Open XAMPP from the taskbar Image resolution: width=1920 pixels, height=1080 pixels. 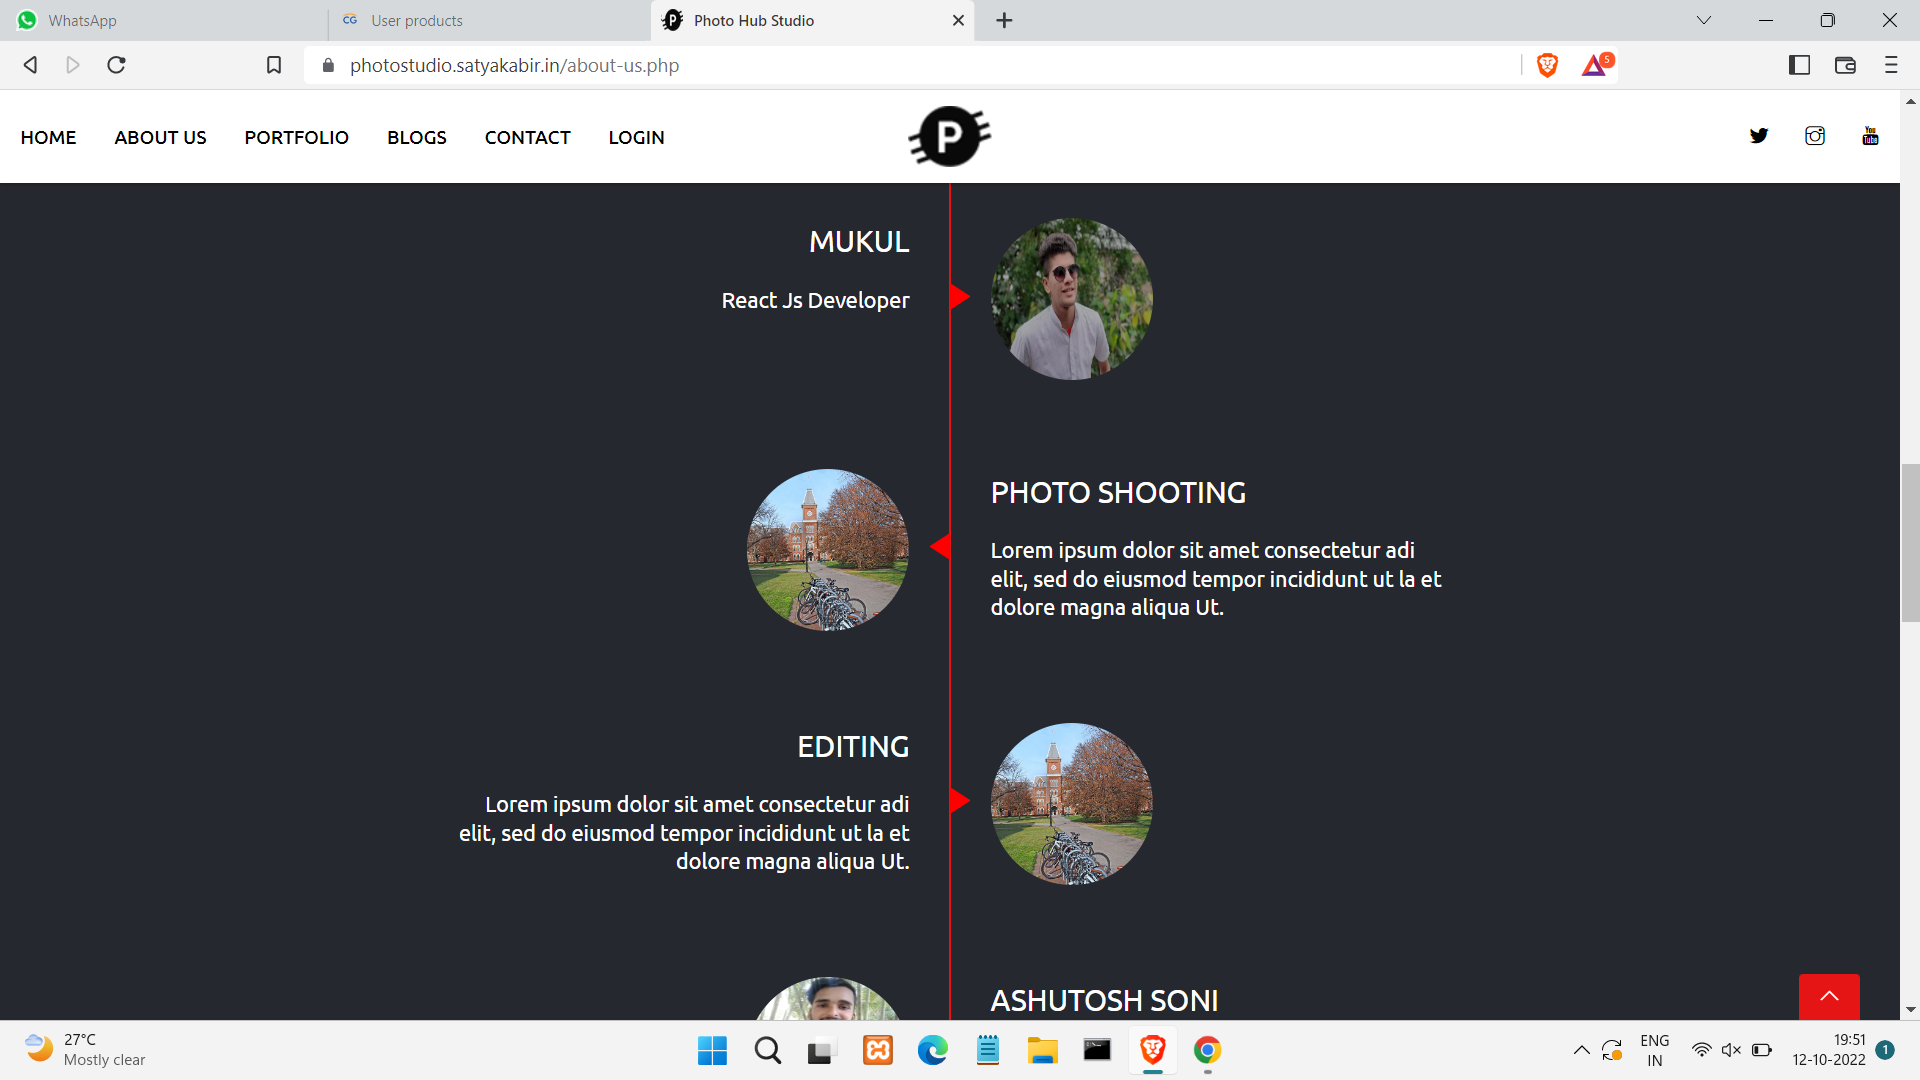click(877, 1050)
